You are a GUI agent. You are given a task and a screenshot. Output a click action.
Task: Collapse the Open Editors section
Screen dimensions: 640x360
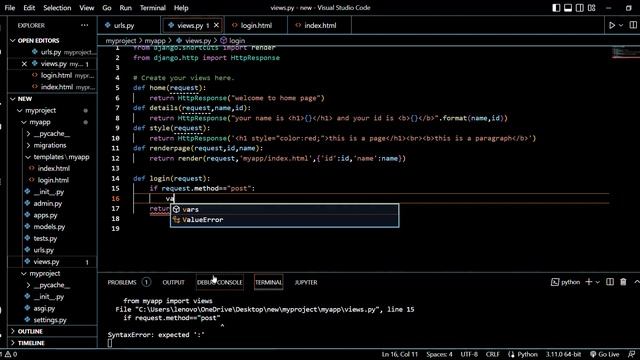(x=52, y=41)
